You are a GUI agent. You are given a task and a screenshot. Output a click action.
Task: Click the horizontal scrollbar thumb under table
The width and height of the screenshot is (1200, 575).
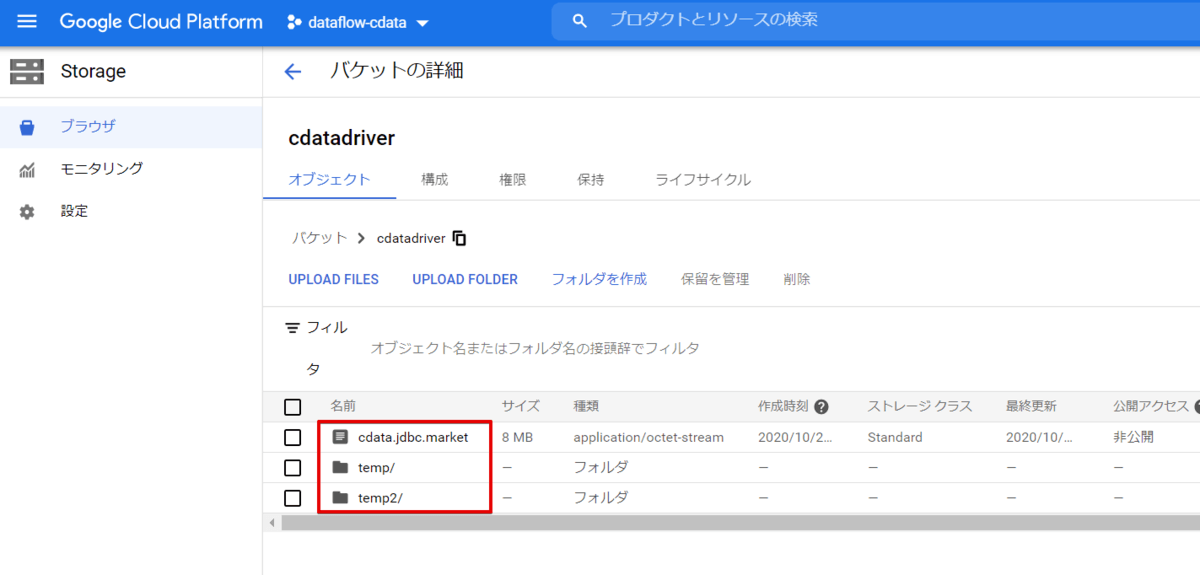[x=740, y=523]
